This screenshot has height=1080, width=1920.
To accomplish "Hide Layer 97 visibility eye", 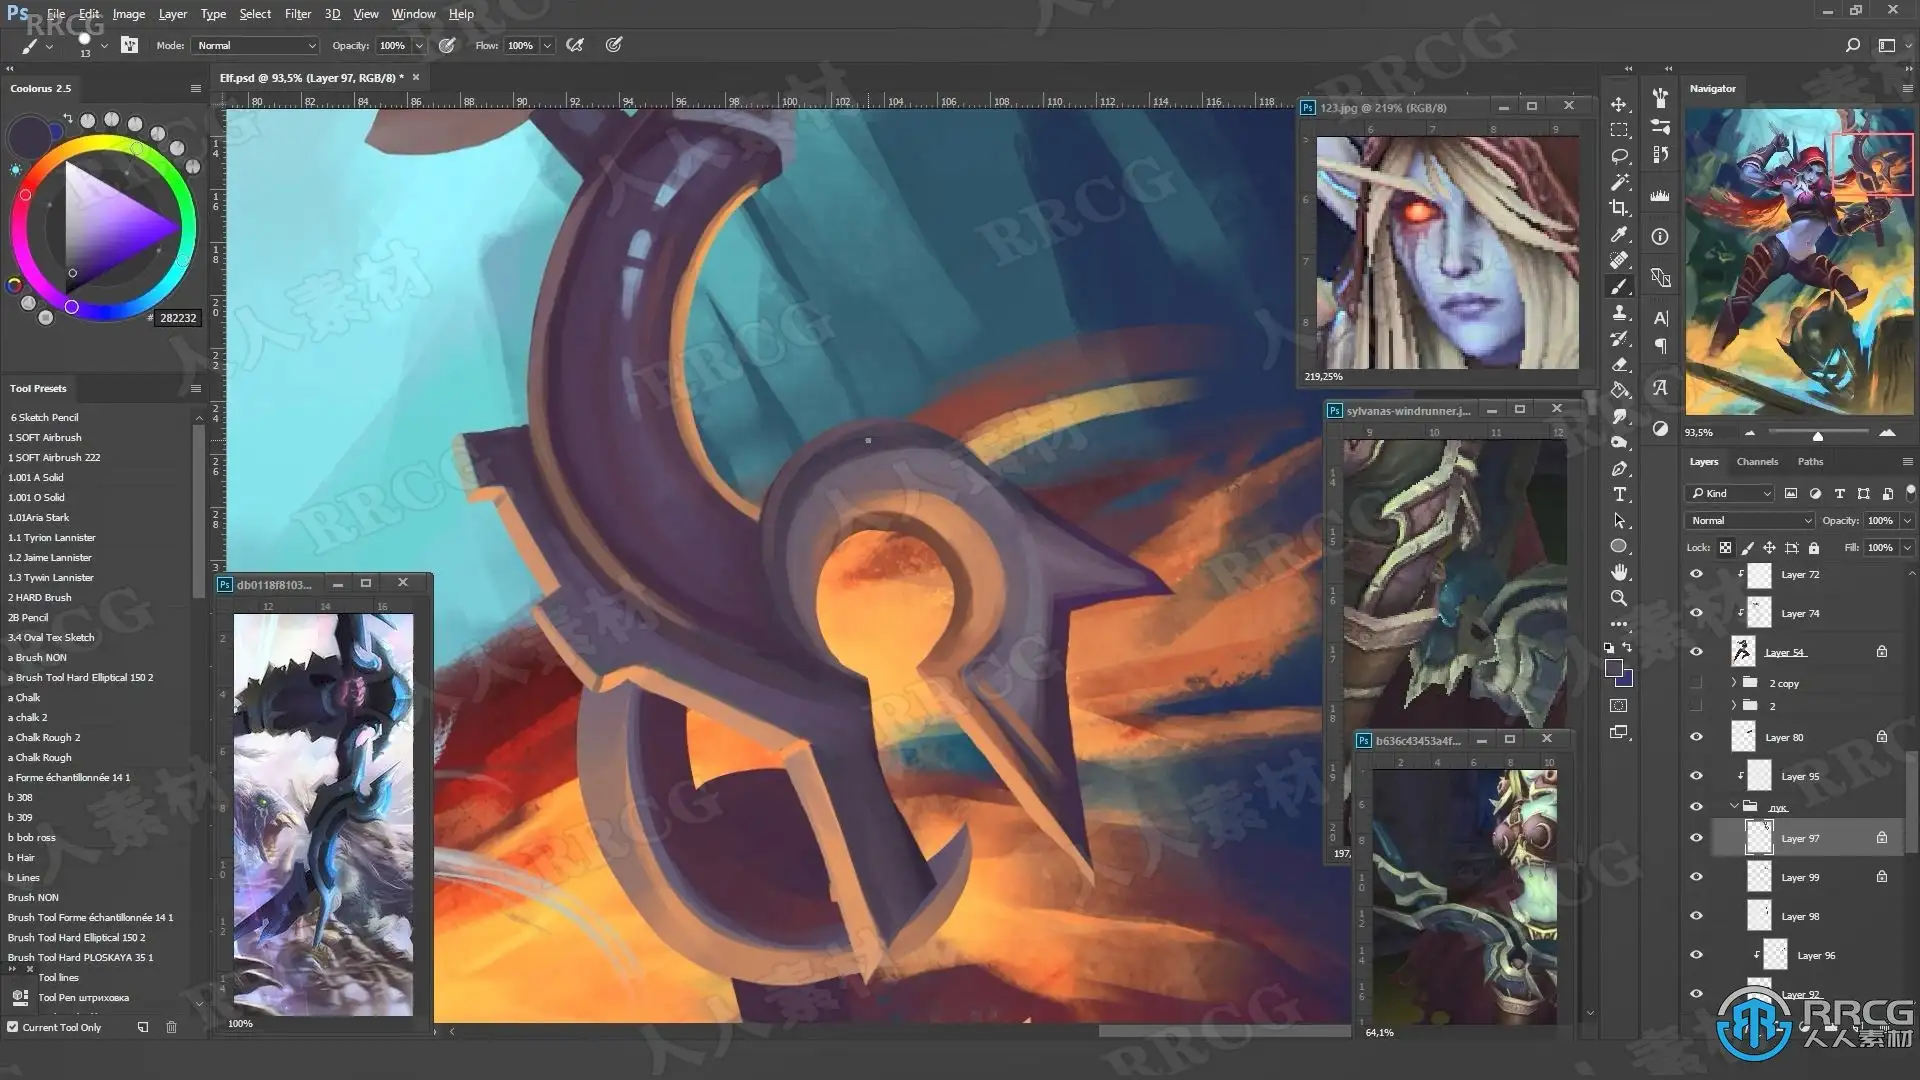I will 1696,839.
